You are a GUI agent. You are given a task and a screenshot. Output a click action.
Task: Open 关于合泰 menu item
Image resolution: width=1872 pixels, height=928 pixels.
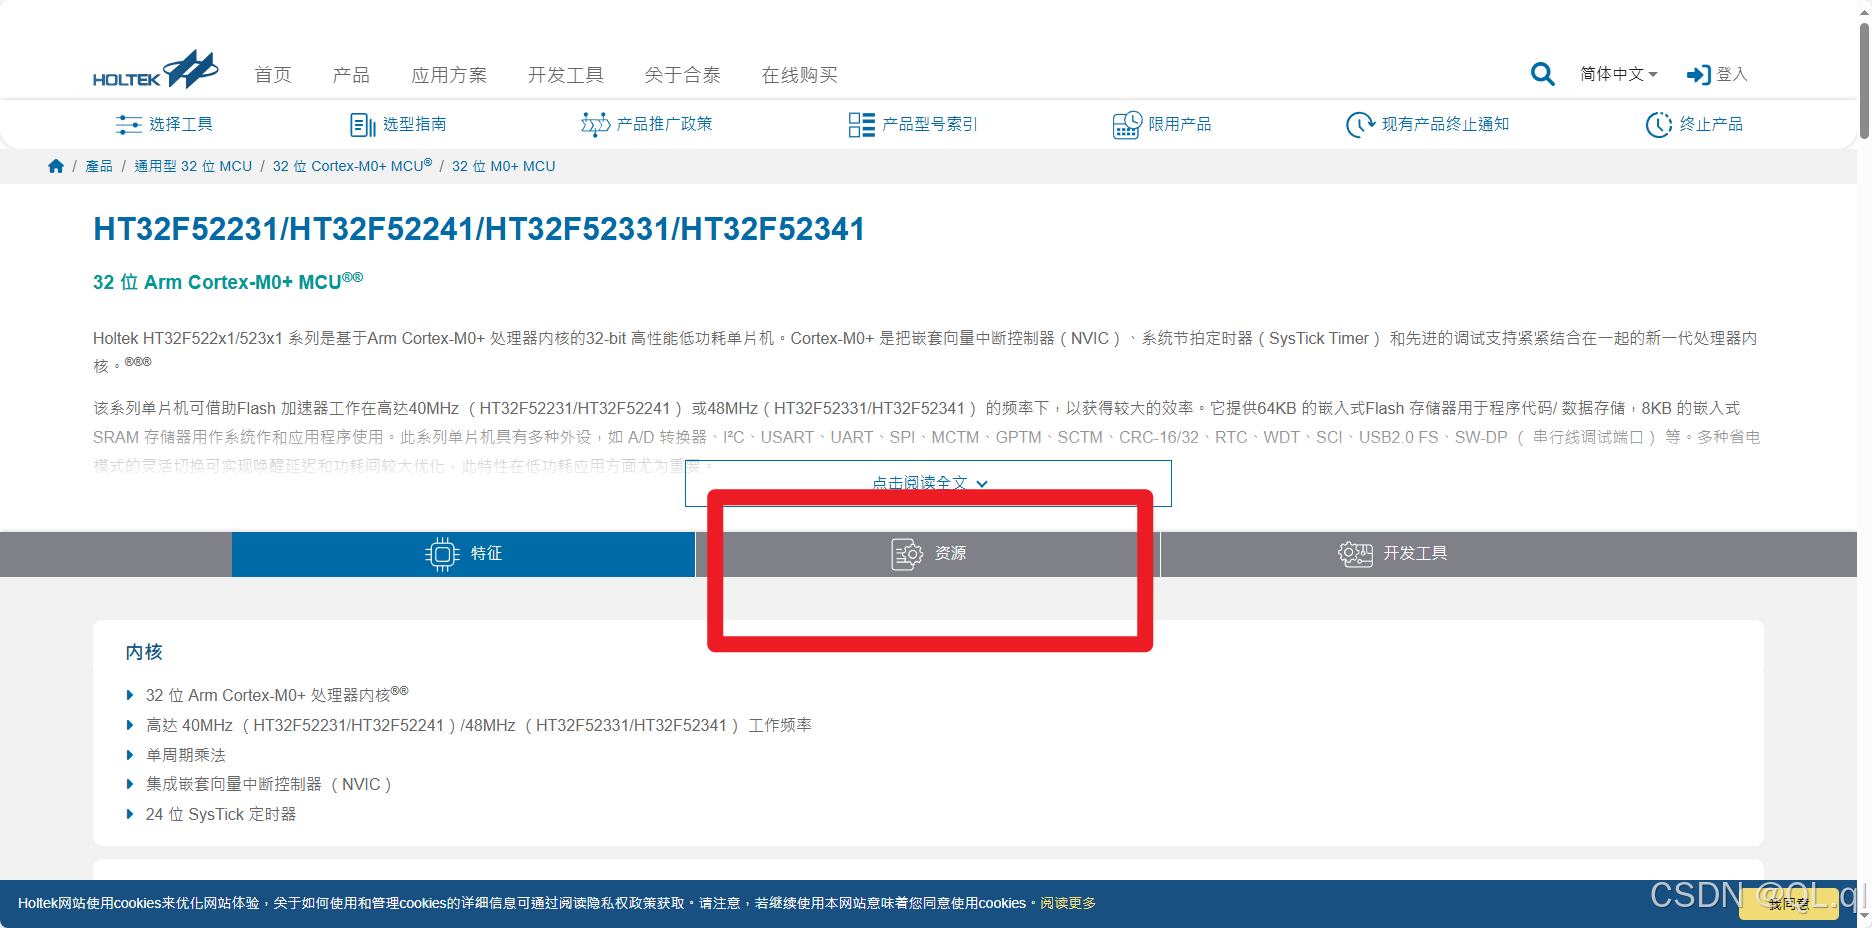pyautogui.click(x=683, y=75)
